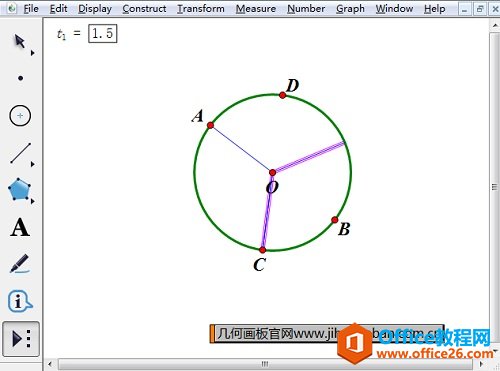This screenshot has height=371, width=500.
Task: Open the Measure menu
Action: point(256,9)
